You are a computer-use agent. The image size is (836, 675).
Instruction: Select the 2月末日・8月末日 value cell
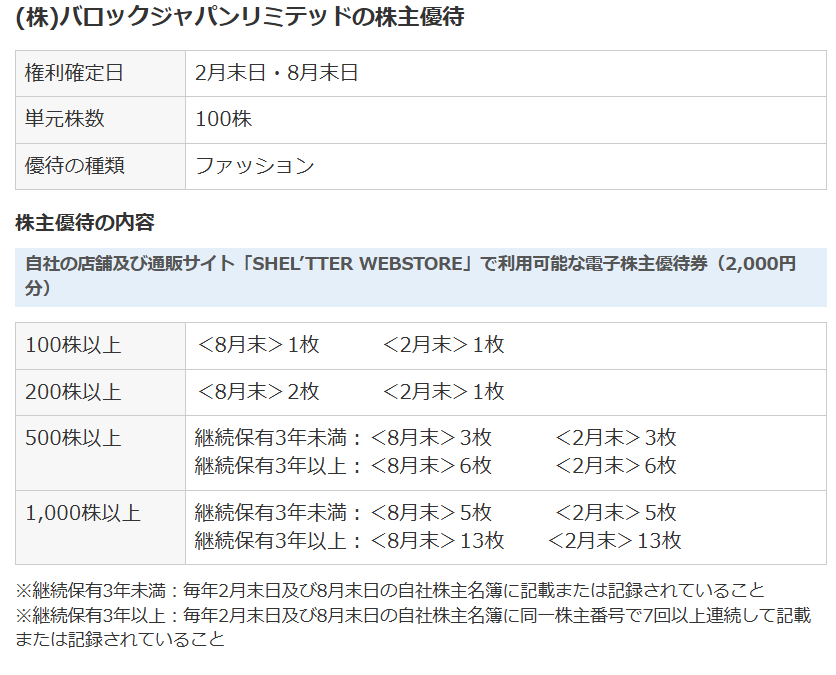coord(277,73)
